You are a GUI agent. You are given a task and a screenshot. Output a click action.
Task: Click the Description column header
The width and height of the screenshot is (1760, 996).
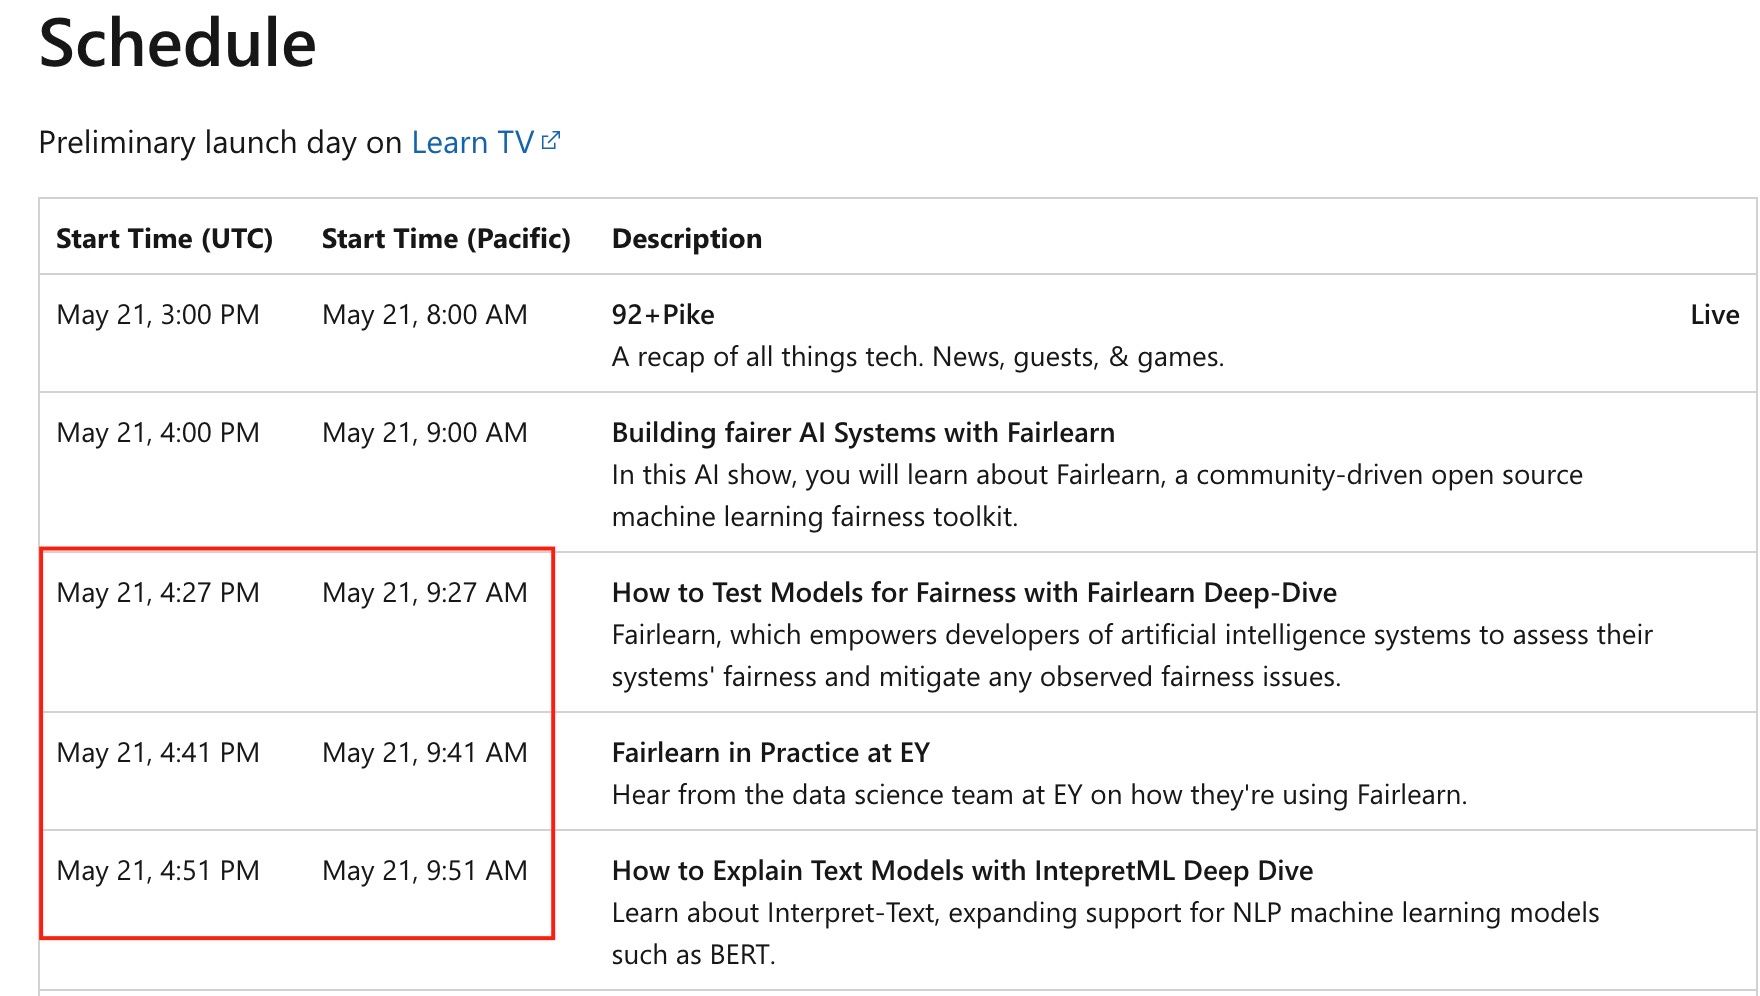(686, 239)
